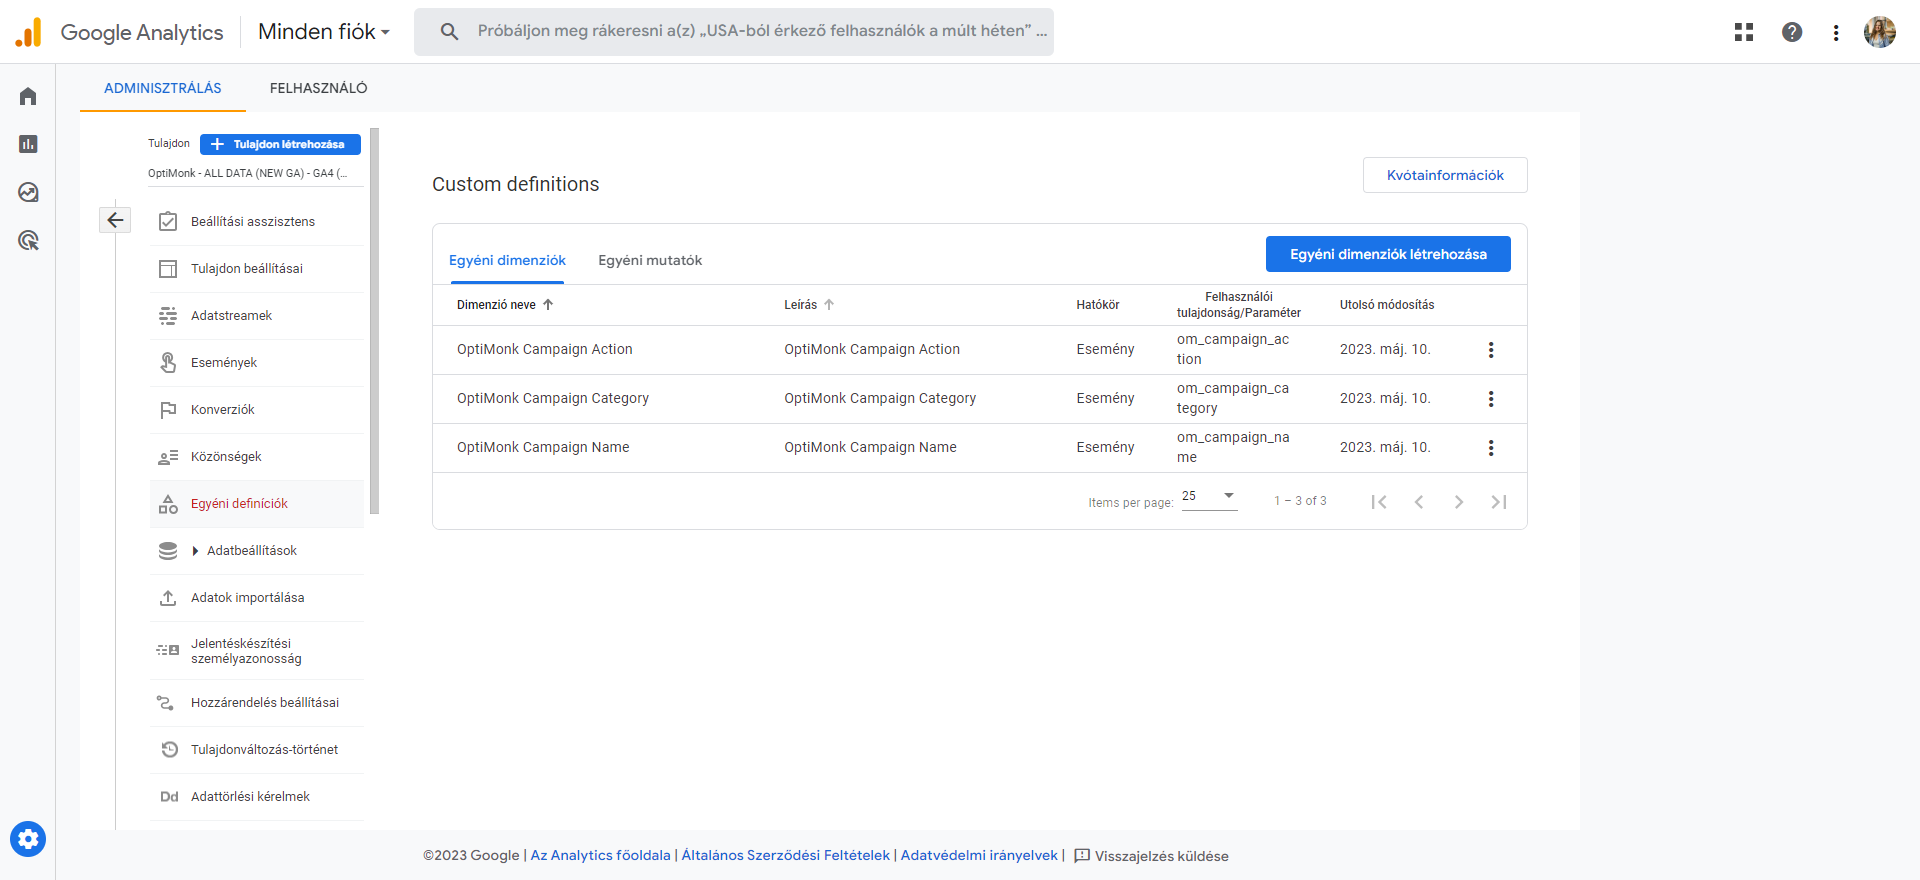The width and height of the screenshot is (1920, 880).
Task: Click the search magnifier icon
Action: (x=450, y=32)
